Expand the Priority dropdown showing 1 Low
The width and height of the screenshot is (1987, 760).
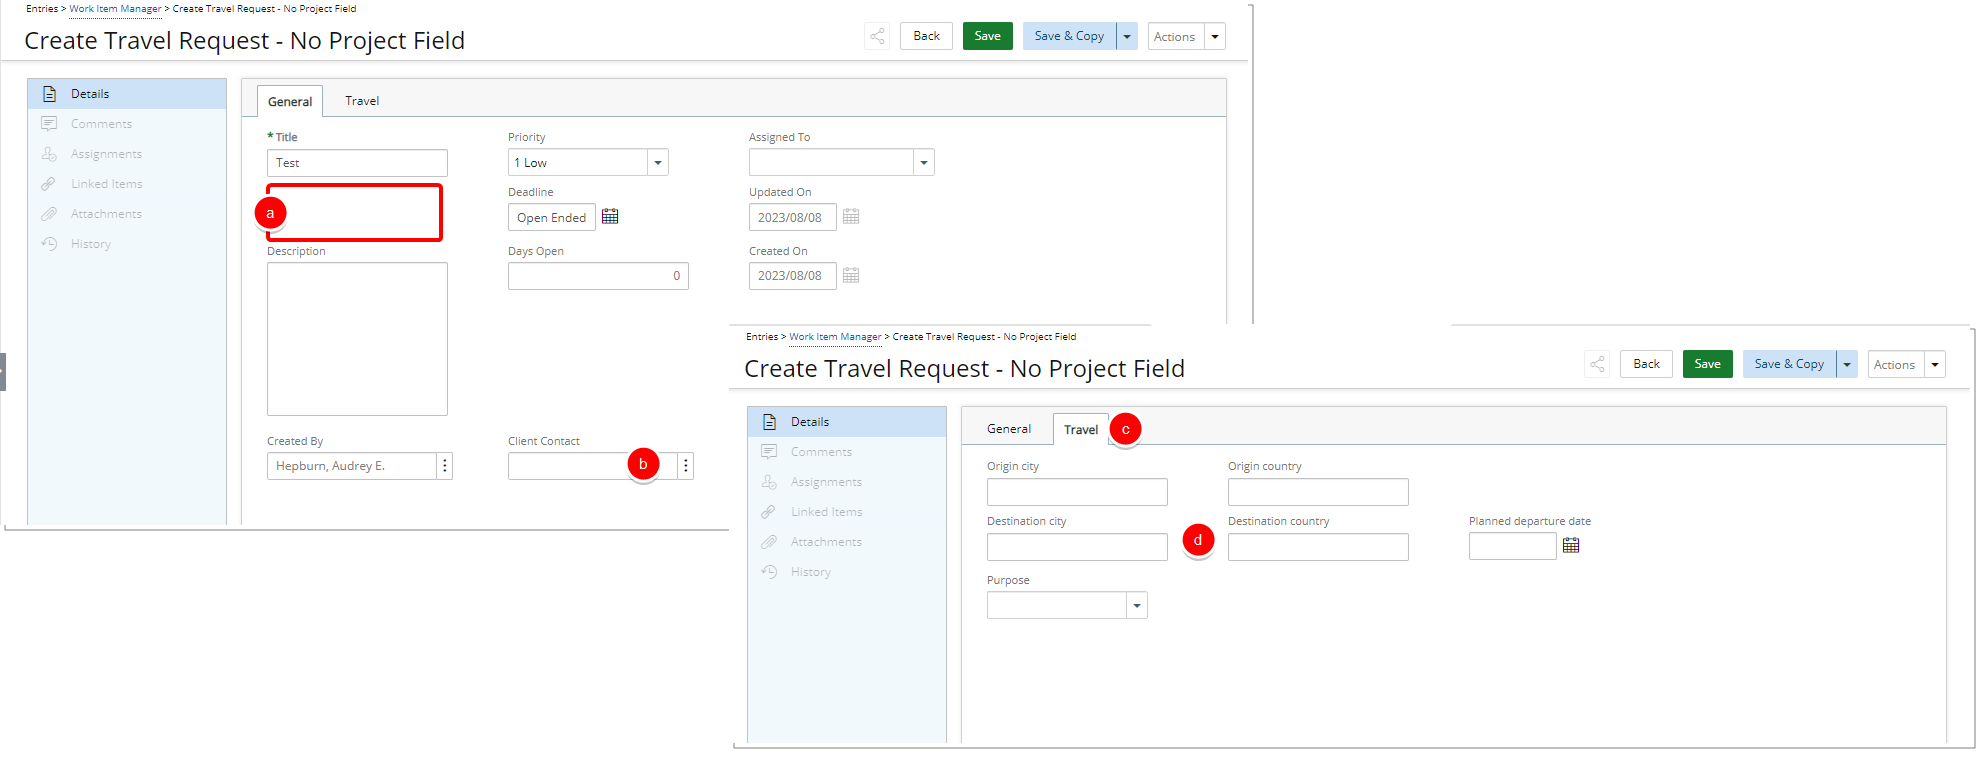pos(657,163)
